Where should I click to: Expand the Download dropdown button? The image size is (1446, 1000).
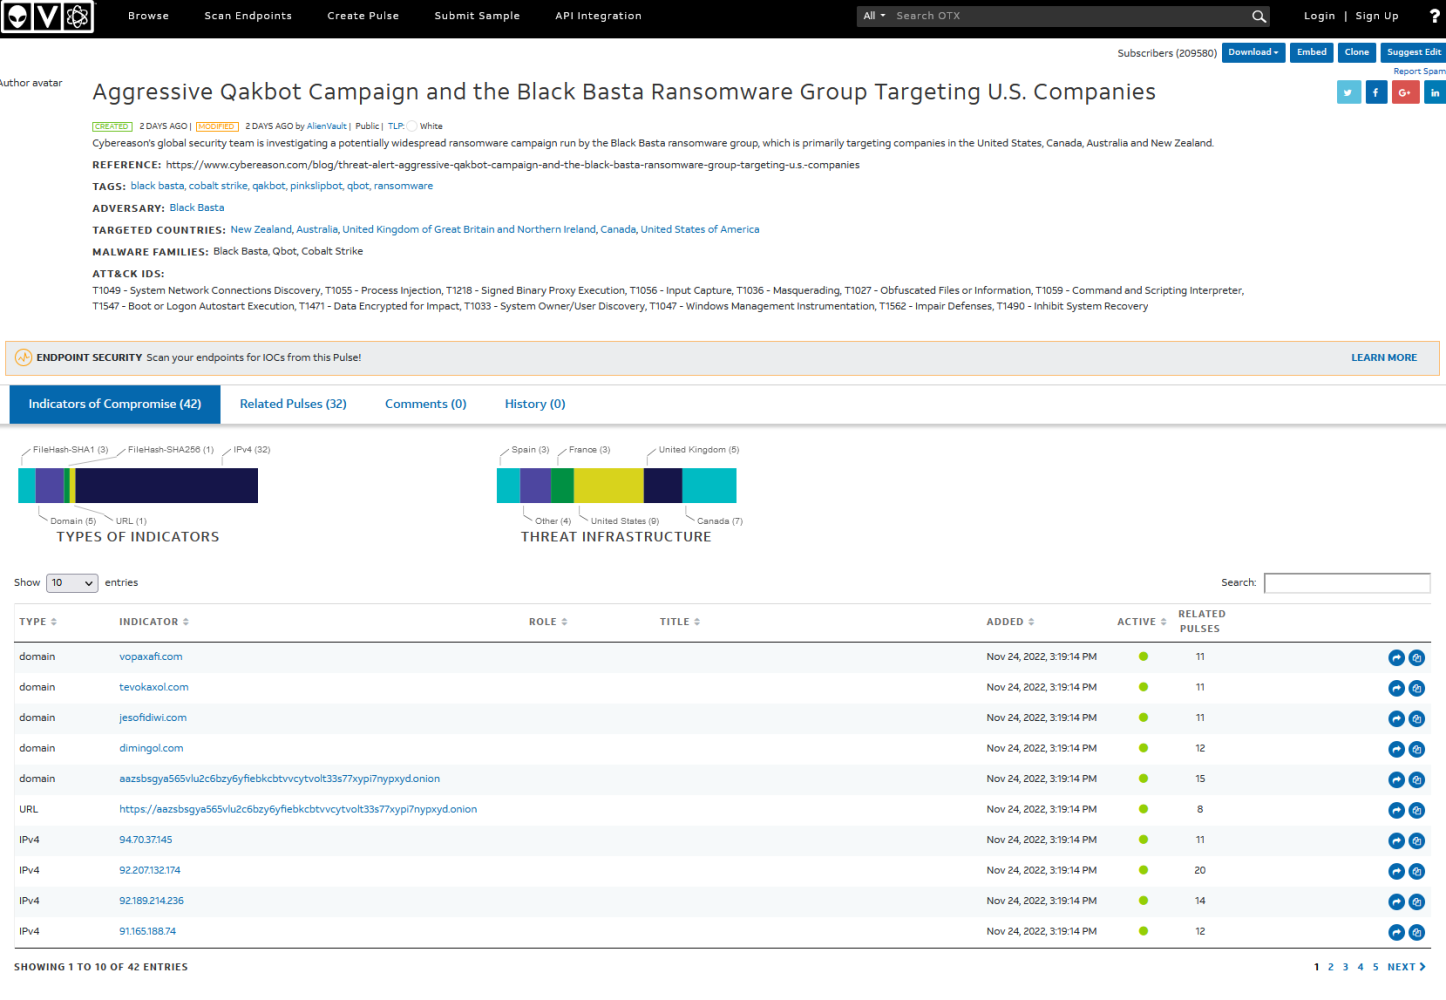1252,53
